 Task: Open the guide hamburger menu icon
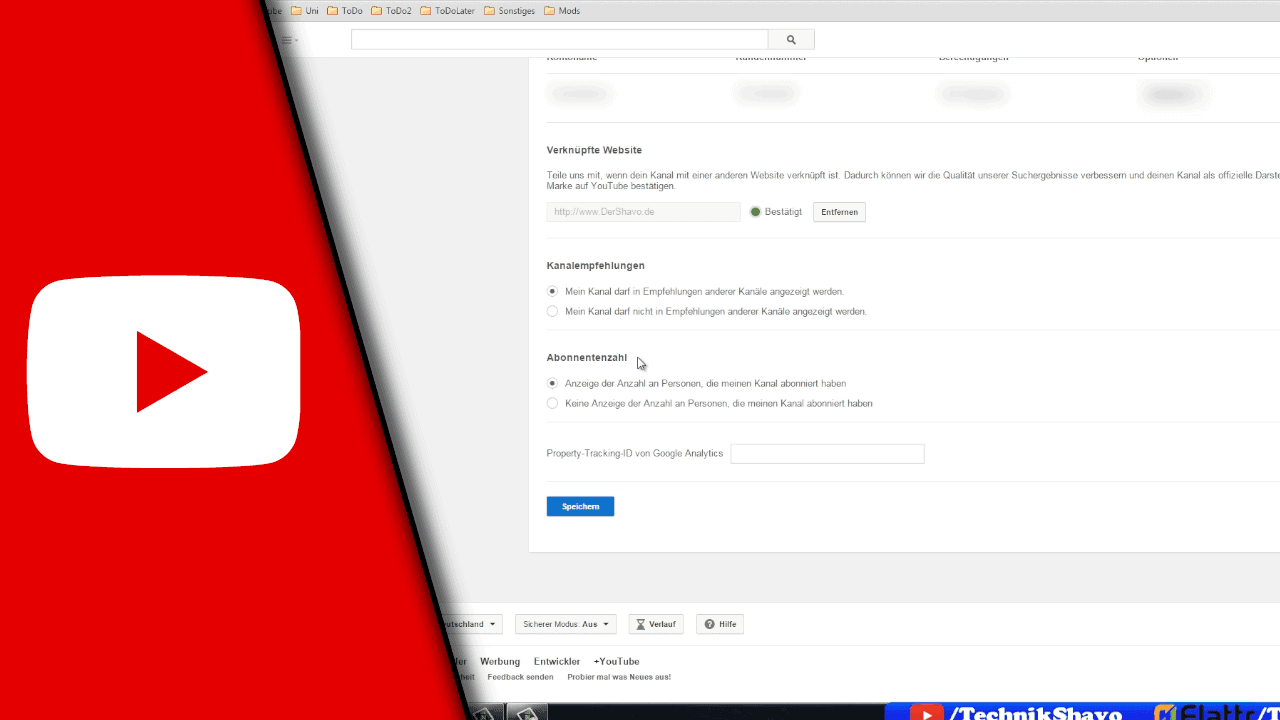289,40
